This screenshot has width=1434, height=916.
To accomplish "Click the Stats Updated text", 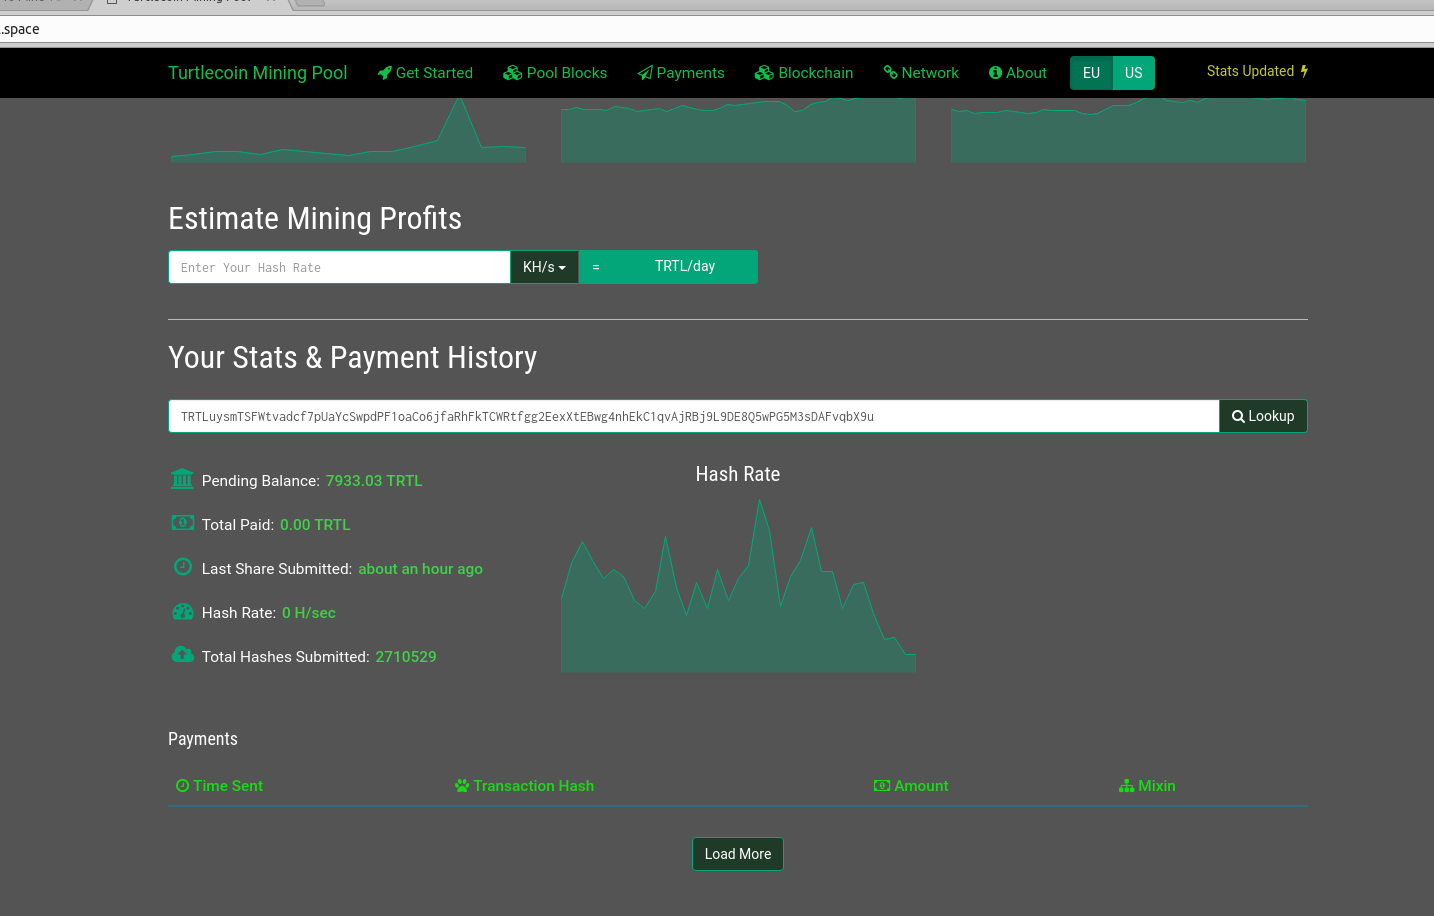I will (x=1250, y=71).
